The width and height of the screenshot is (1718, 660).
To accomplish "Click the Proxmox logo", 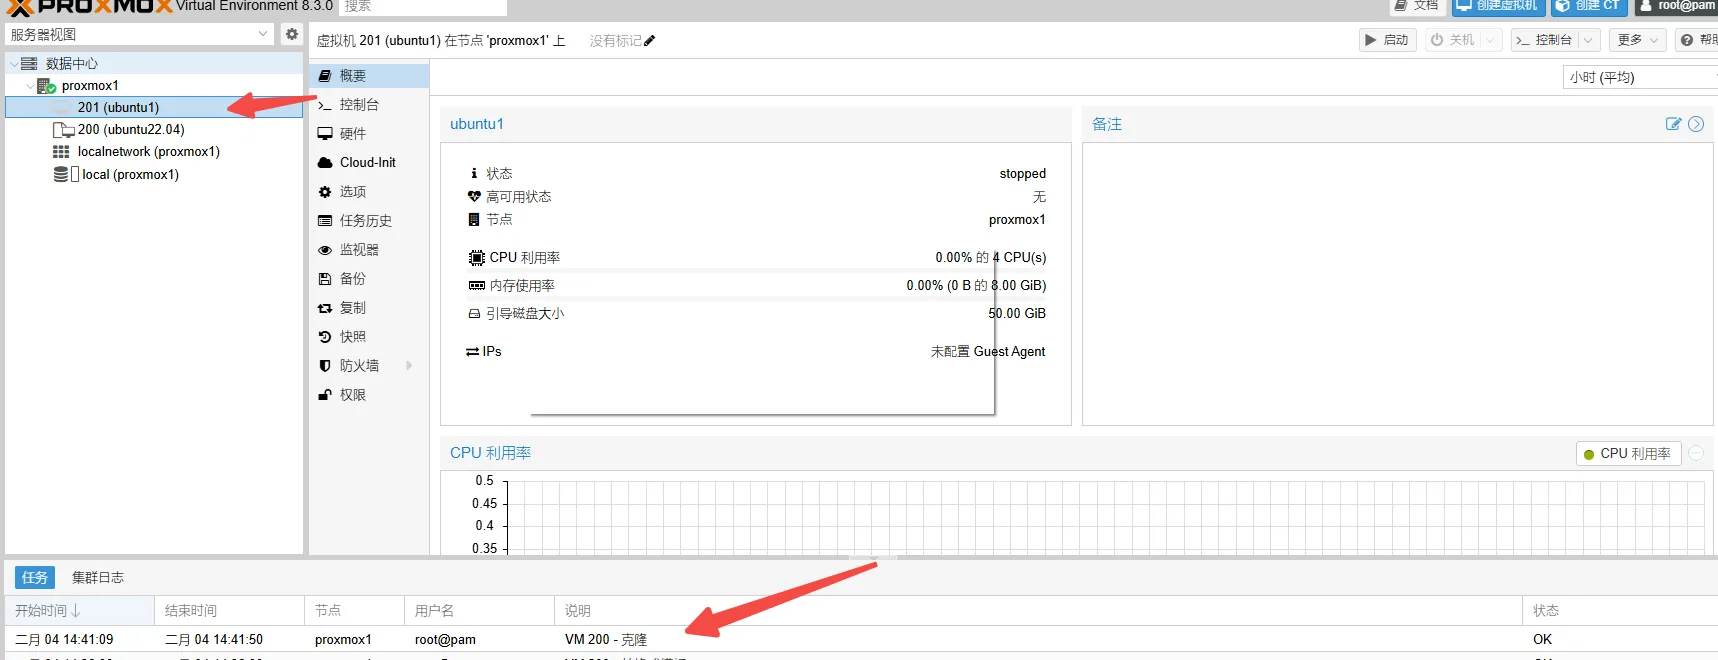I will pyautogui.click(x=88, y=7).
